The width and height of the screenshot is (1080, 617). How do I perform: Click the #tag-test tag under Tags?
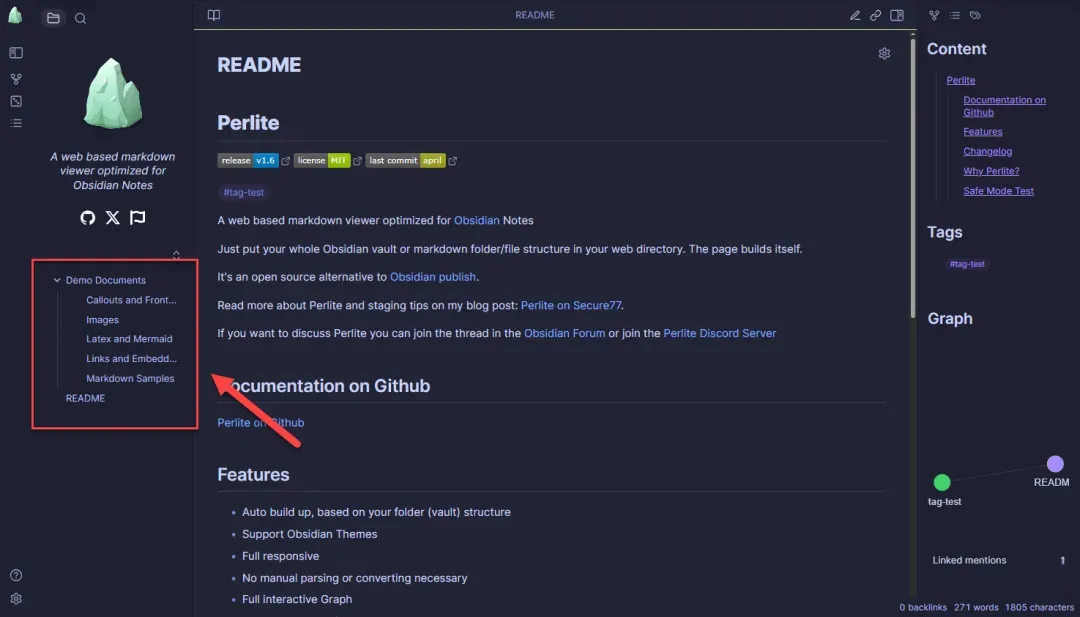point(967,264)
